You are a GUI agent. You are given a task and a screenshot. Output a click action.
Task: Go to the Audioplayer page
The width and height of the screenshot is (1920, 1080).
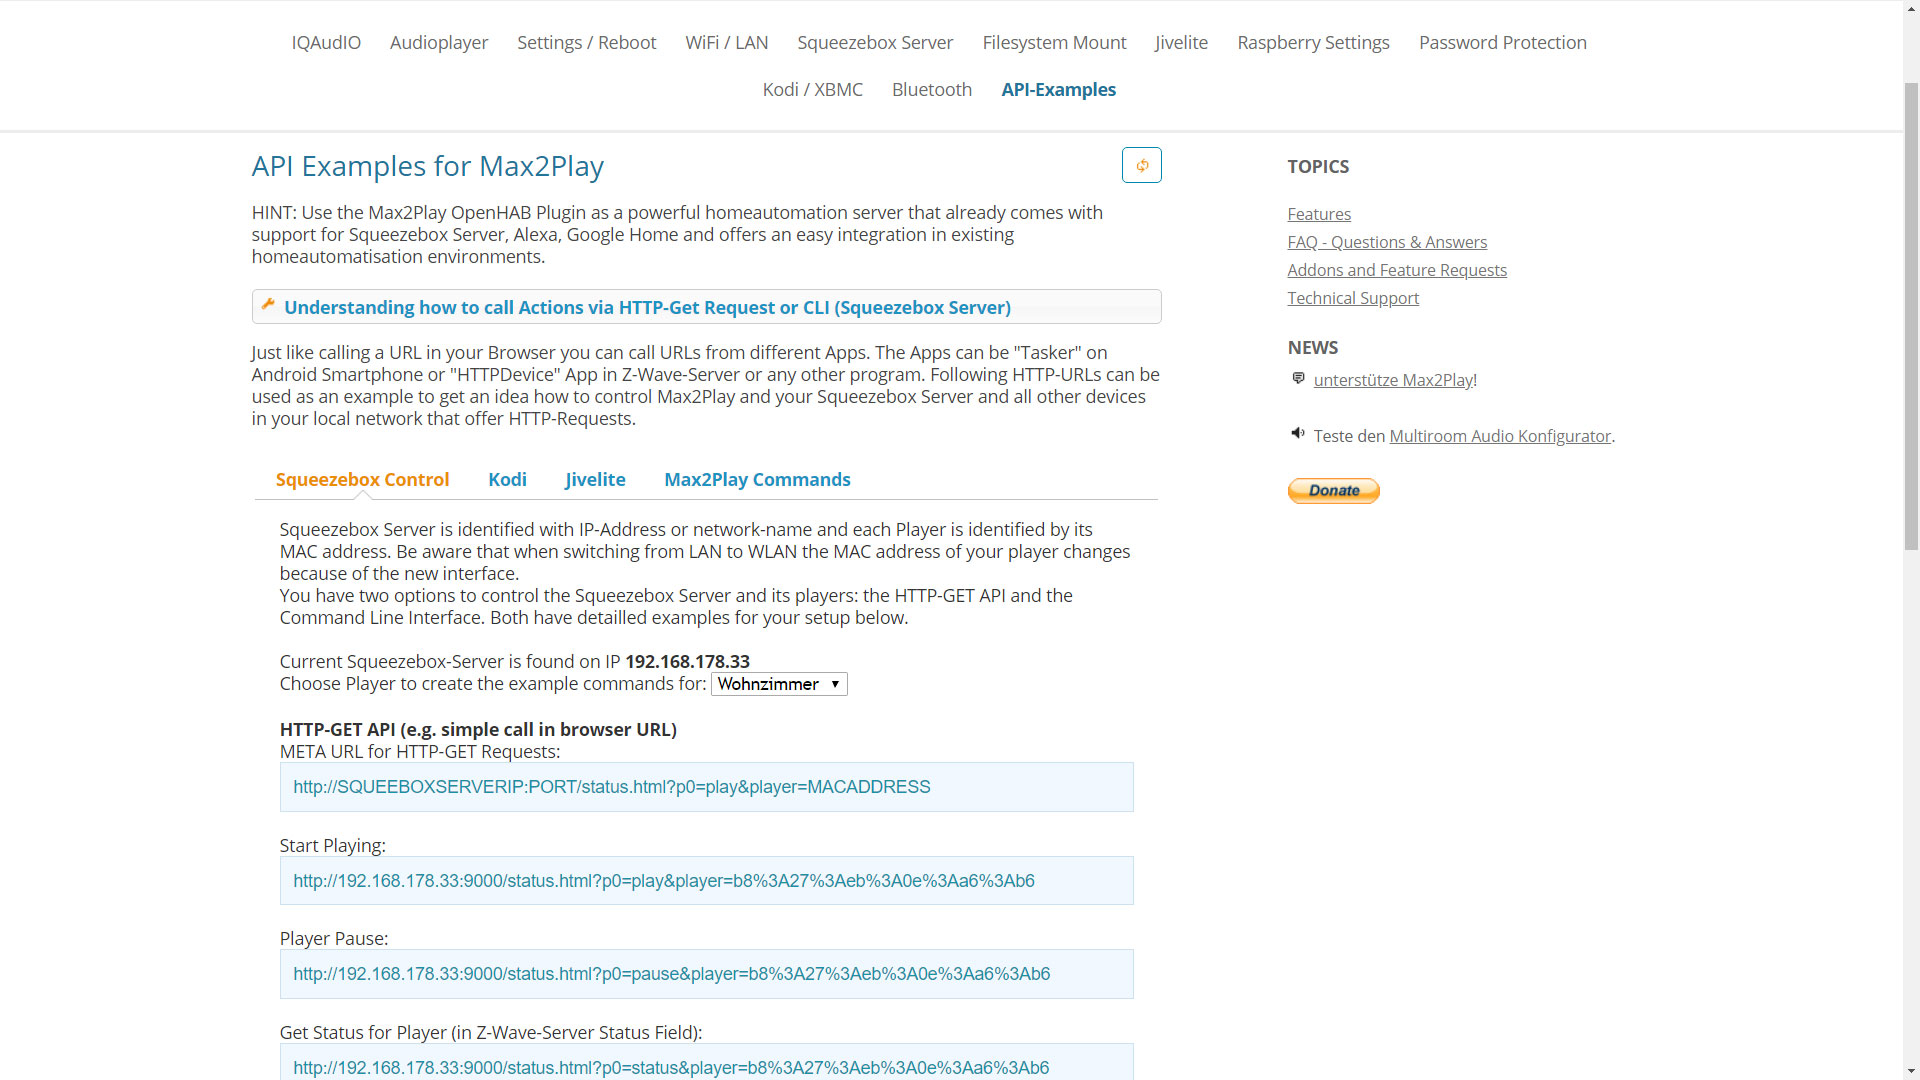439,42
